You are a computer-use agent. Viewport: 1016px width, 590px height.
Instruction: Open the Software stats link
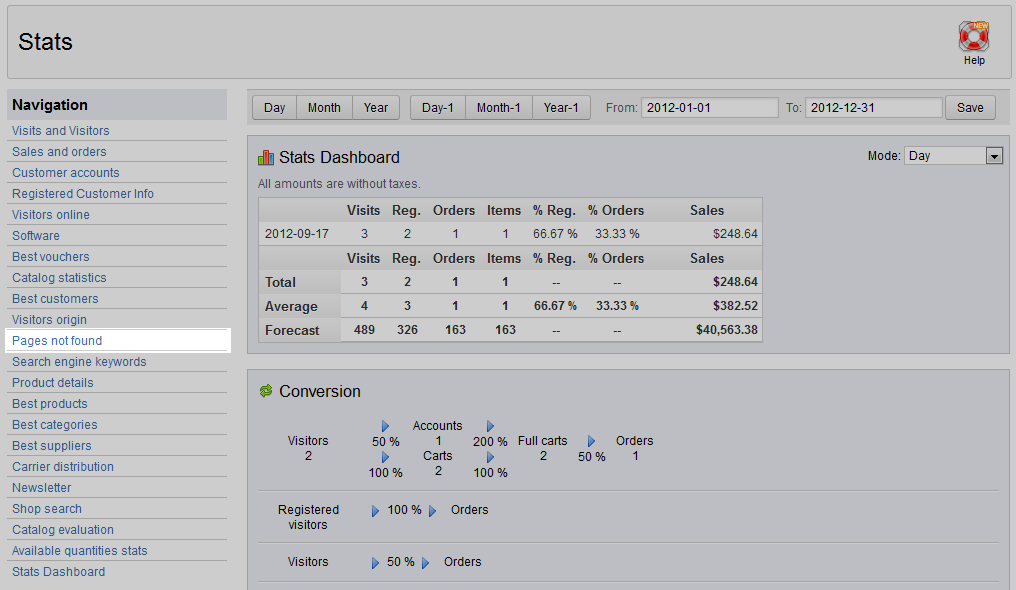coord(36,236)
